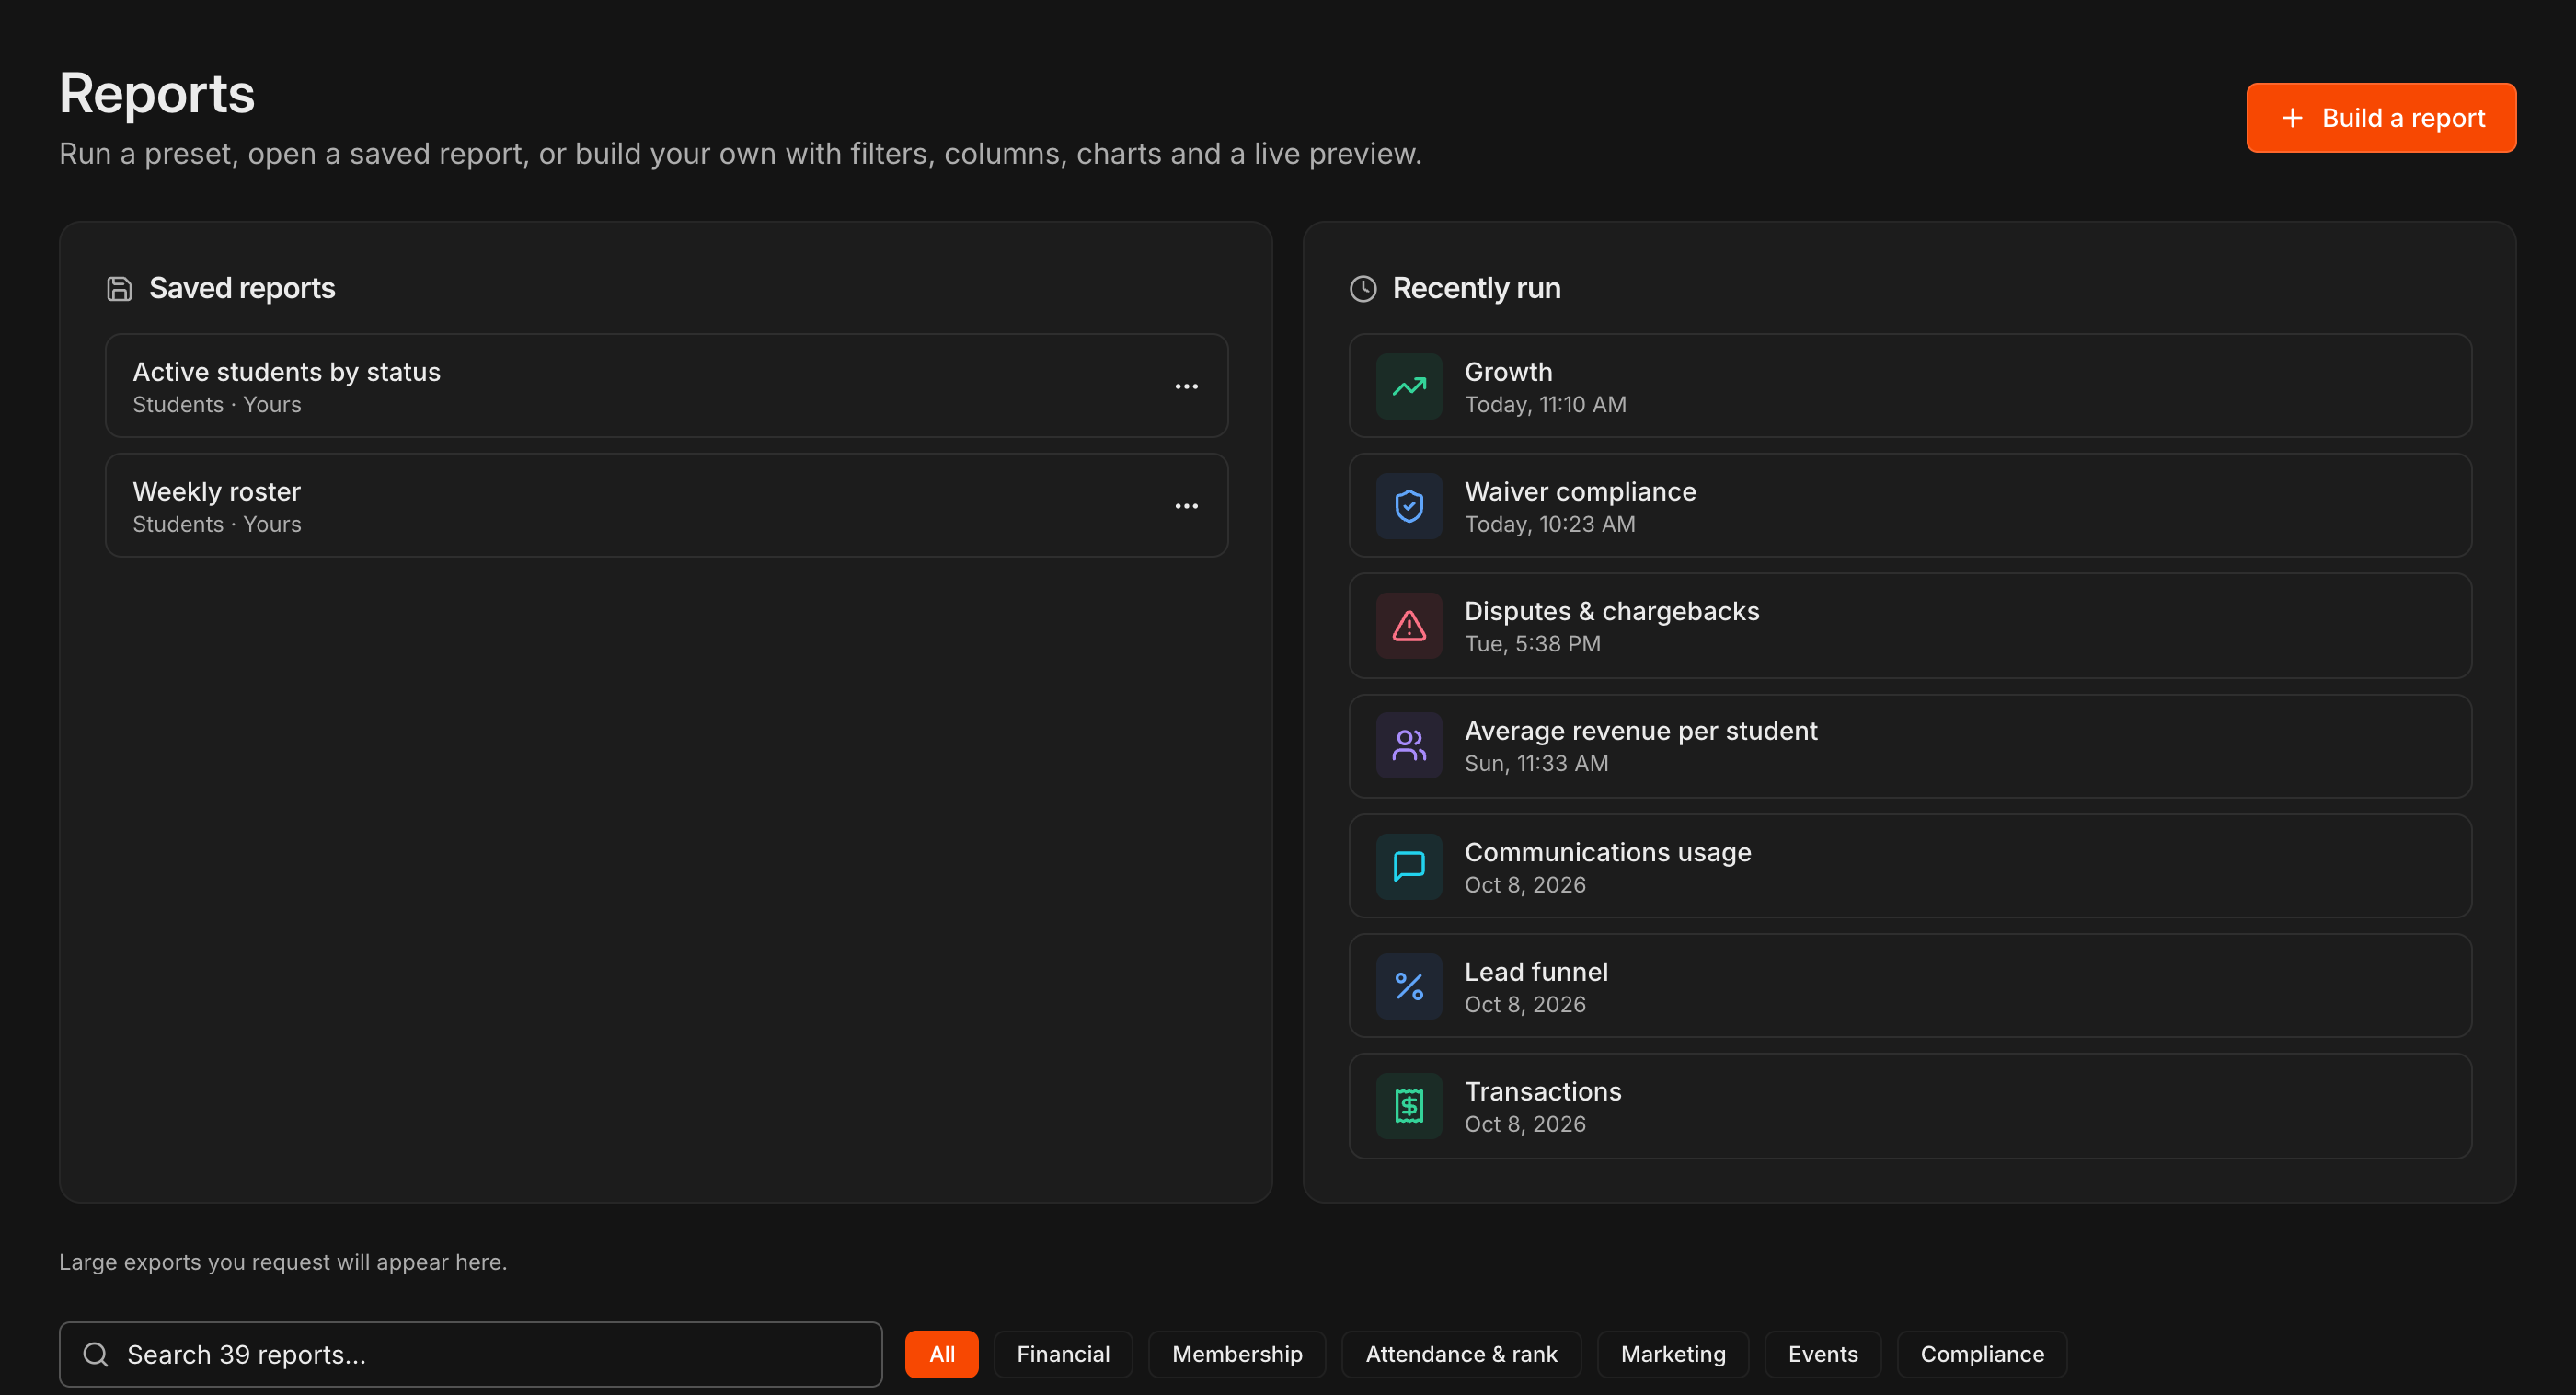Image resolution: width=2576 pixels, height=1395 pixels.
Task: Filter reports by Financial
Action: [1063, 1354]
